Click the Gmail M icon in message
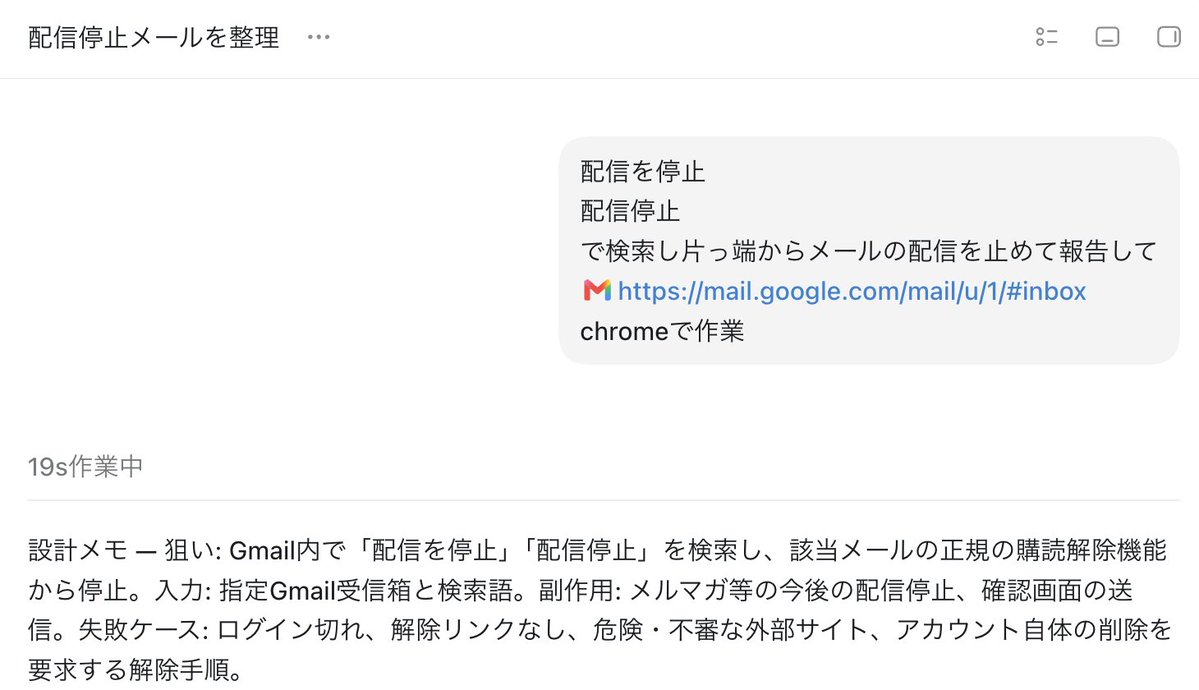 [596, 291]
